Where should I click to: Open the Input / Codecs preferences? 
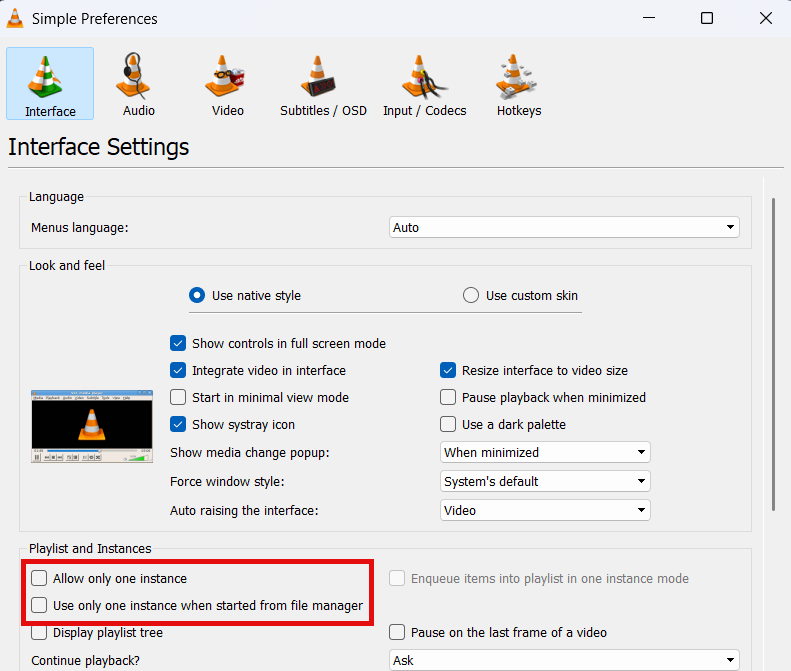pos(424,84)
